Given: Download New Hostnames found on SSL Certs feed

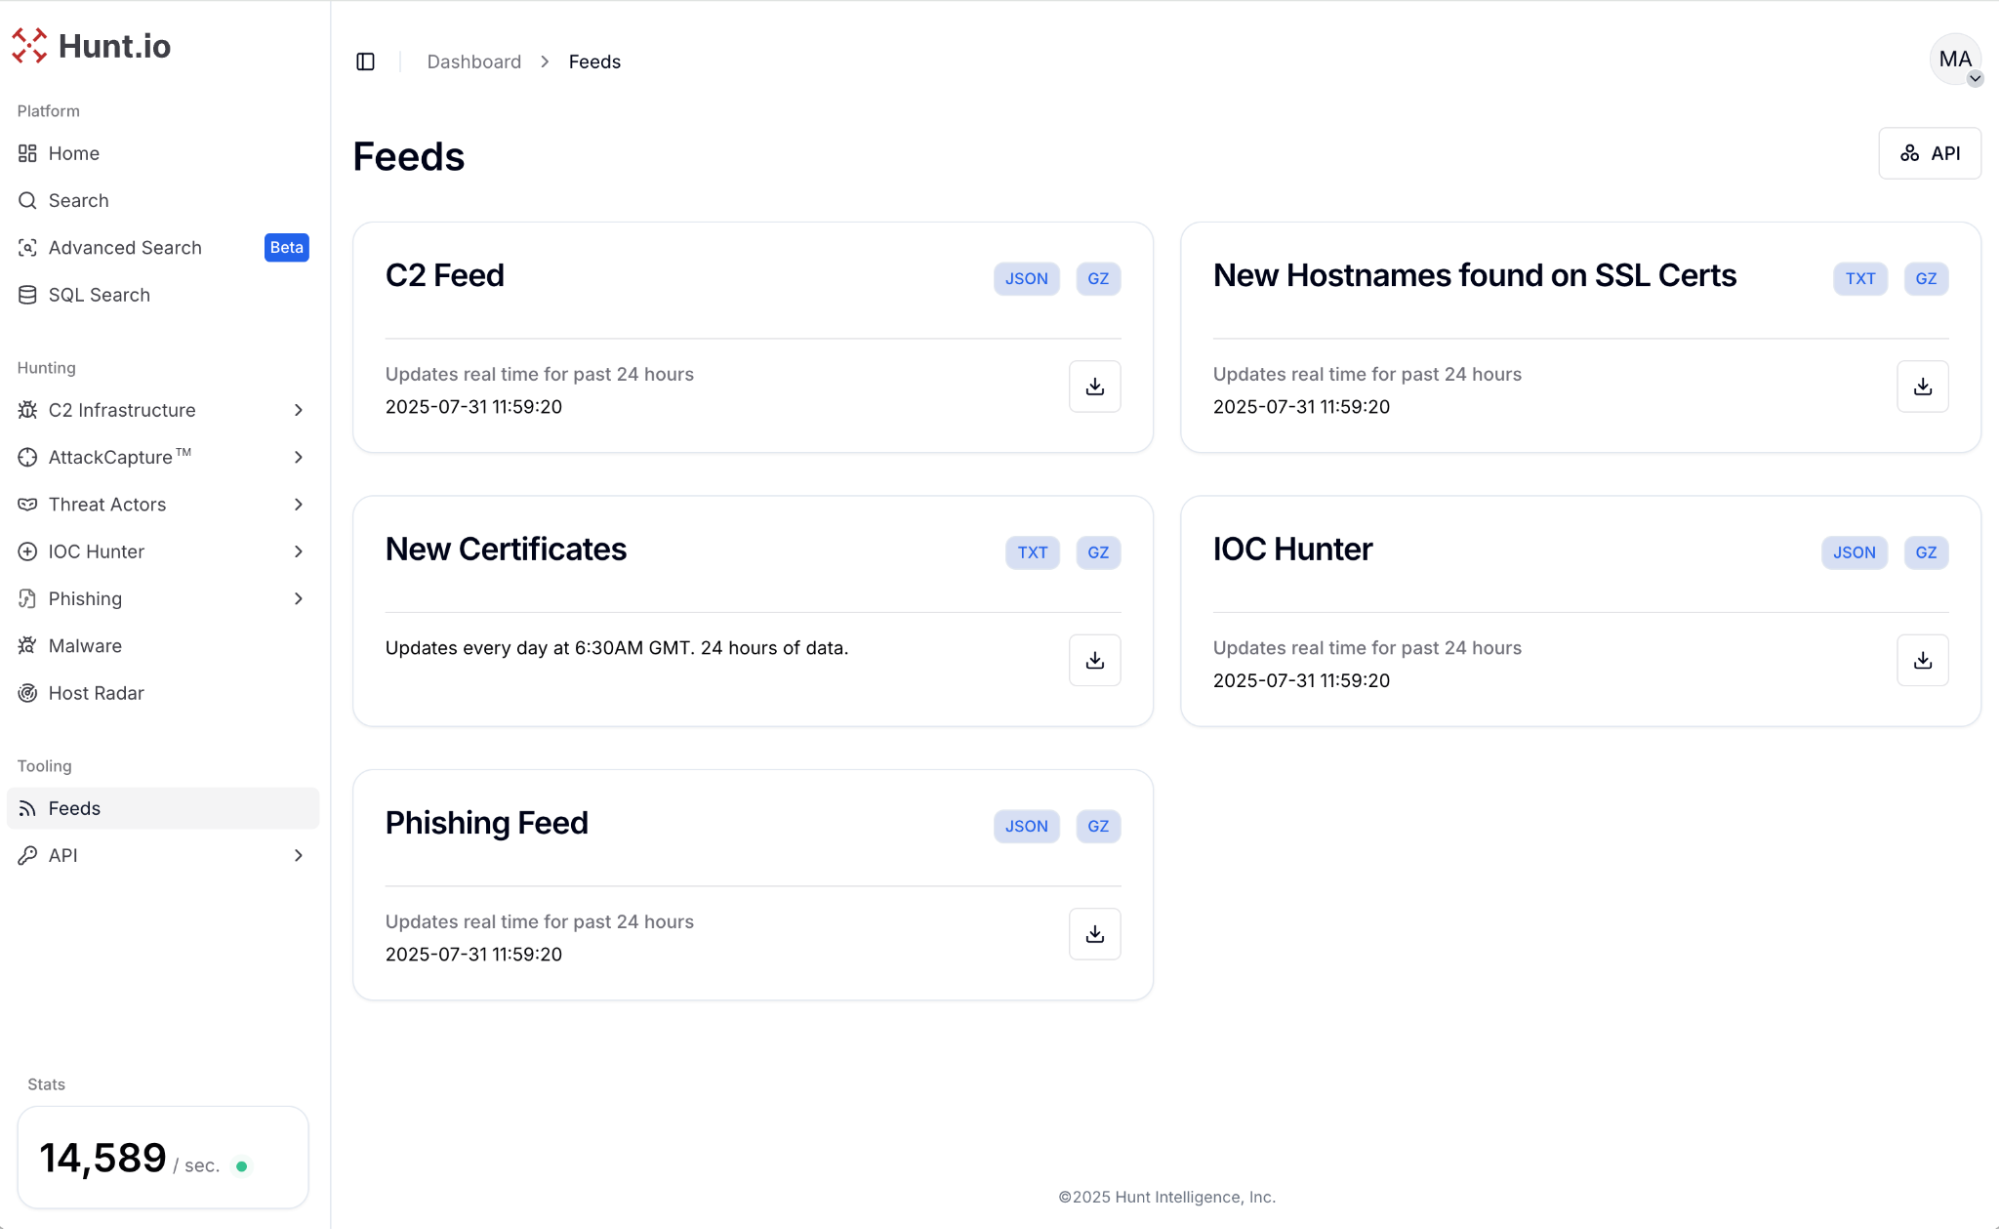Looking at the screenshot, I should (x=1922, y=386).
